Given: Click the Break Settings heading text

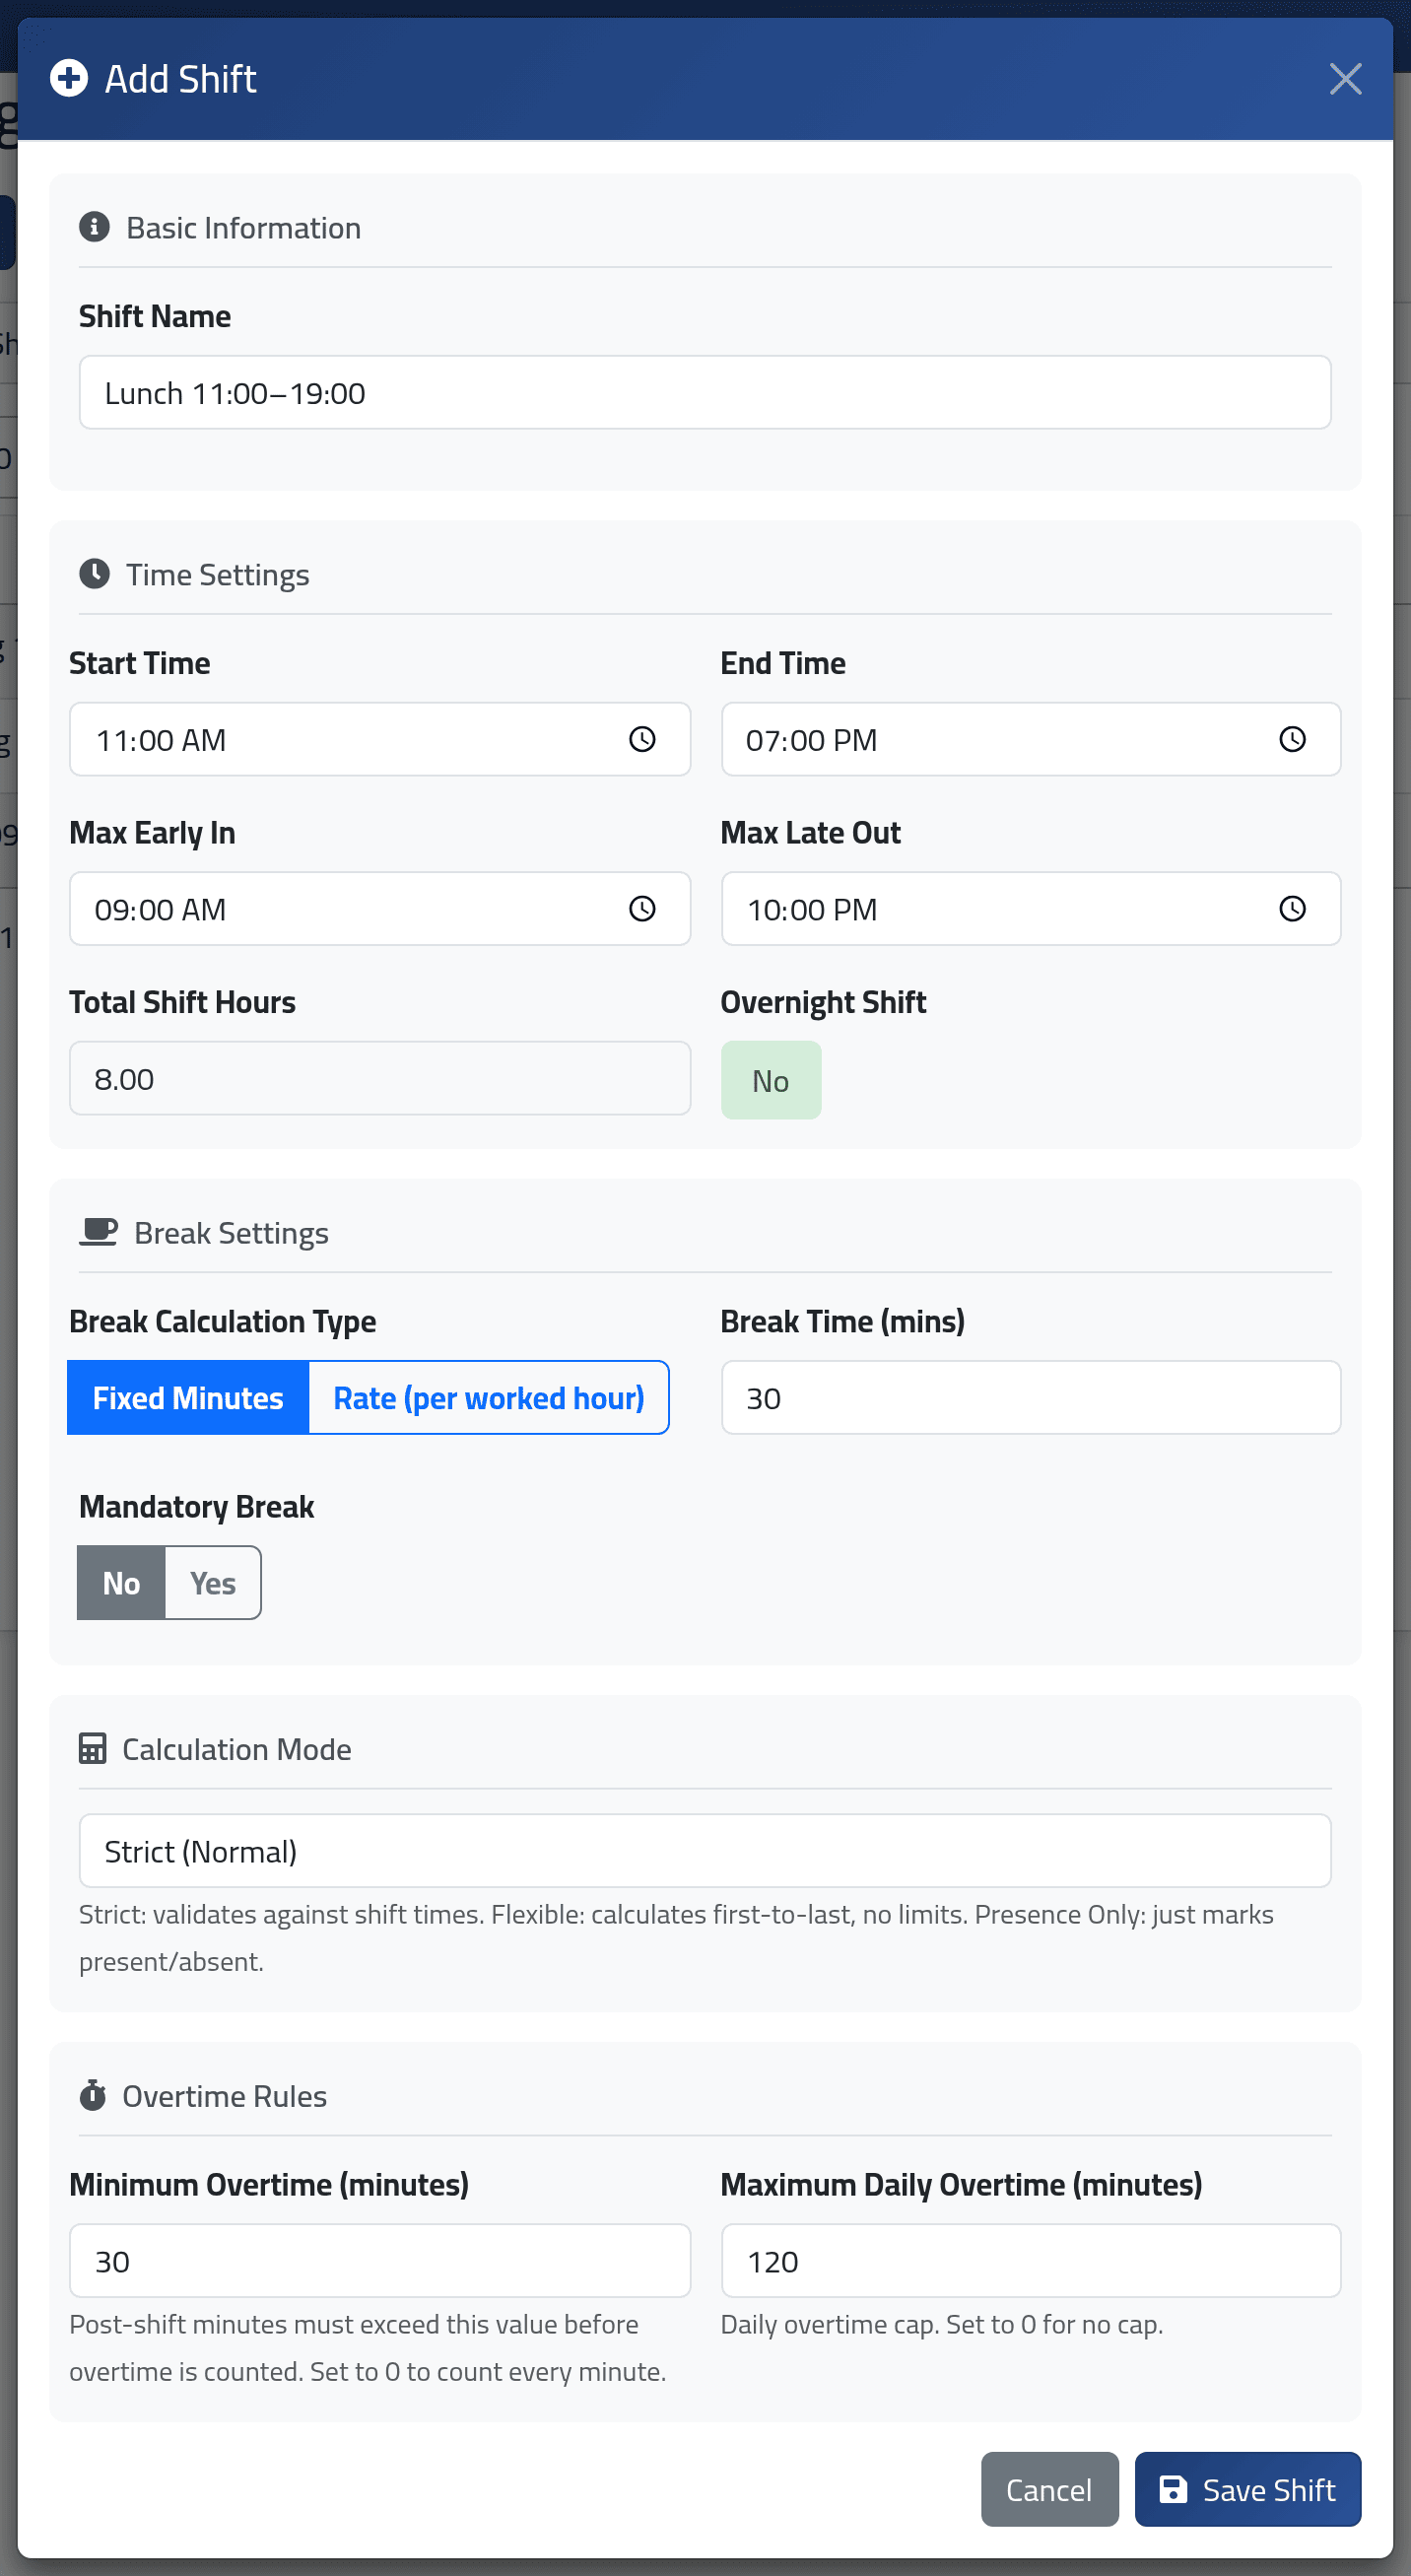Looking at the screenshot, I should (231, 1233).
